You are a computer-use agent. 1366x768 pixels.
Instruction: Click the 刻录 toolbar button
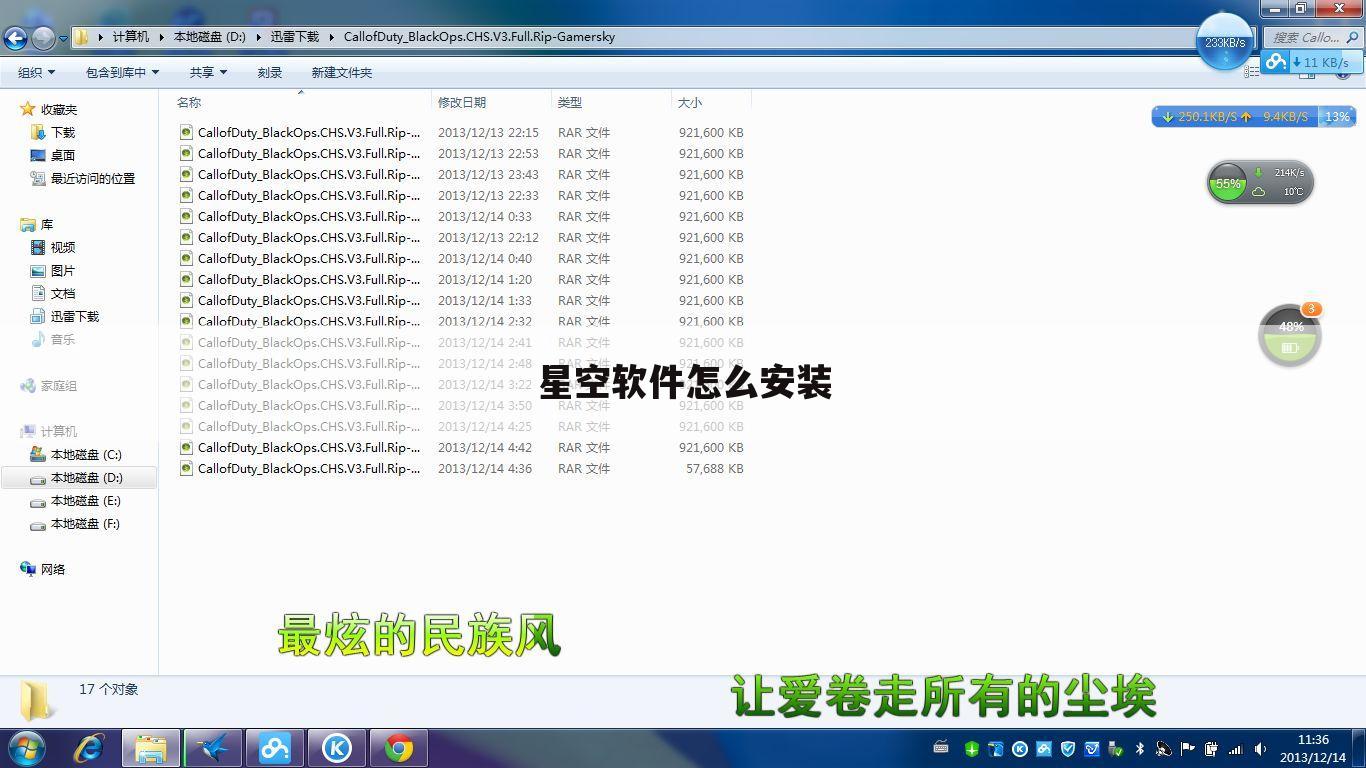(x=269, y=72)
